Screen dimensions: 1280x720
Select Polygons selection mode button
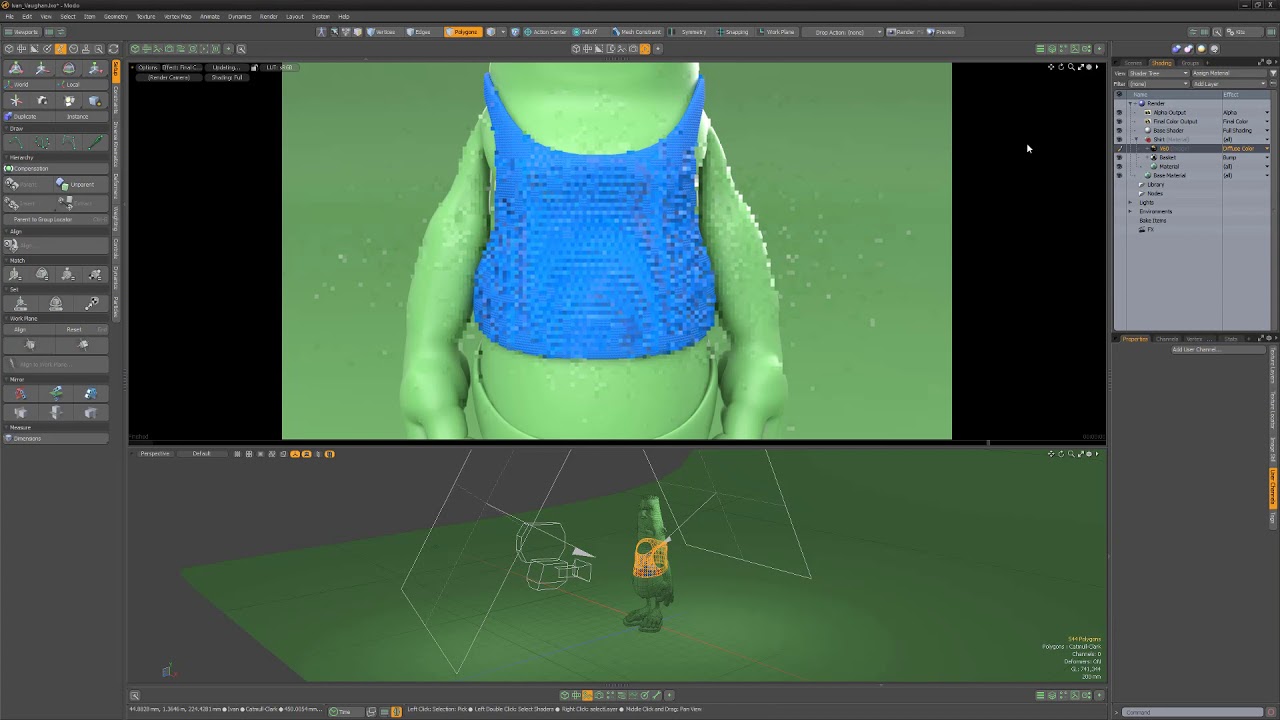pos(463,32)
